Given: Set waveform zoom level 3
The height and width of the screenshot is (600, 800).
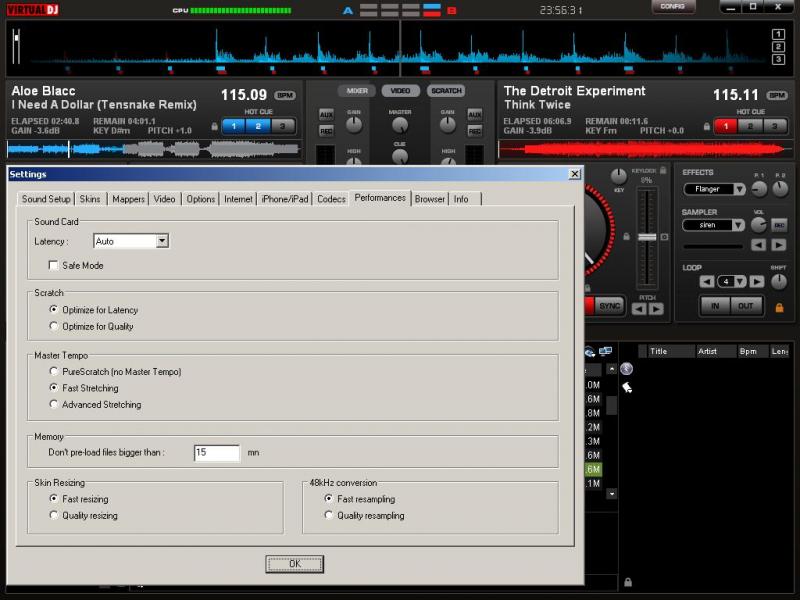Looking at the screenshot, I should [778, 60].
